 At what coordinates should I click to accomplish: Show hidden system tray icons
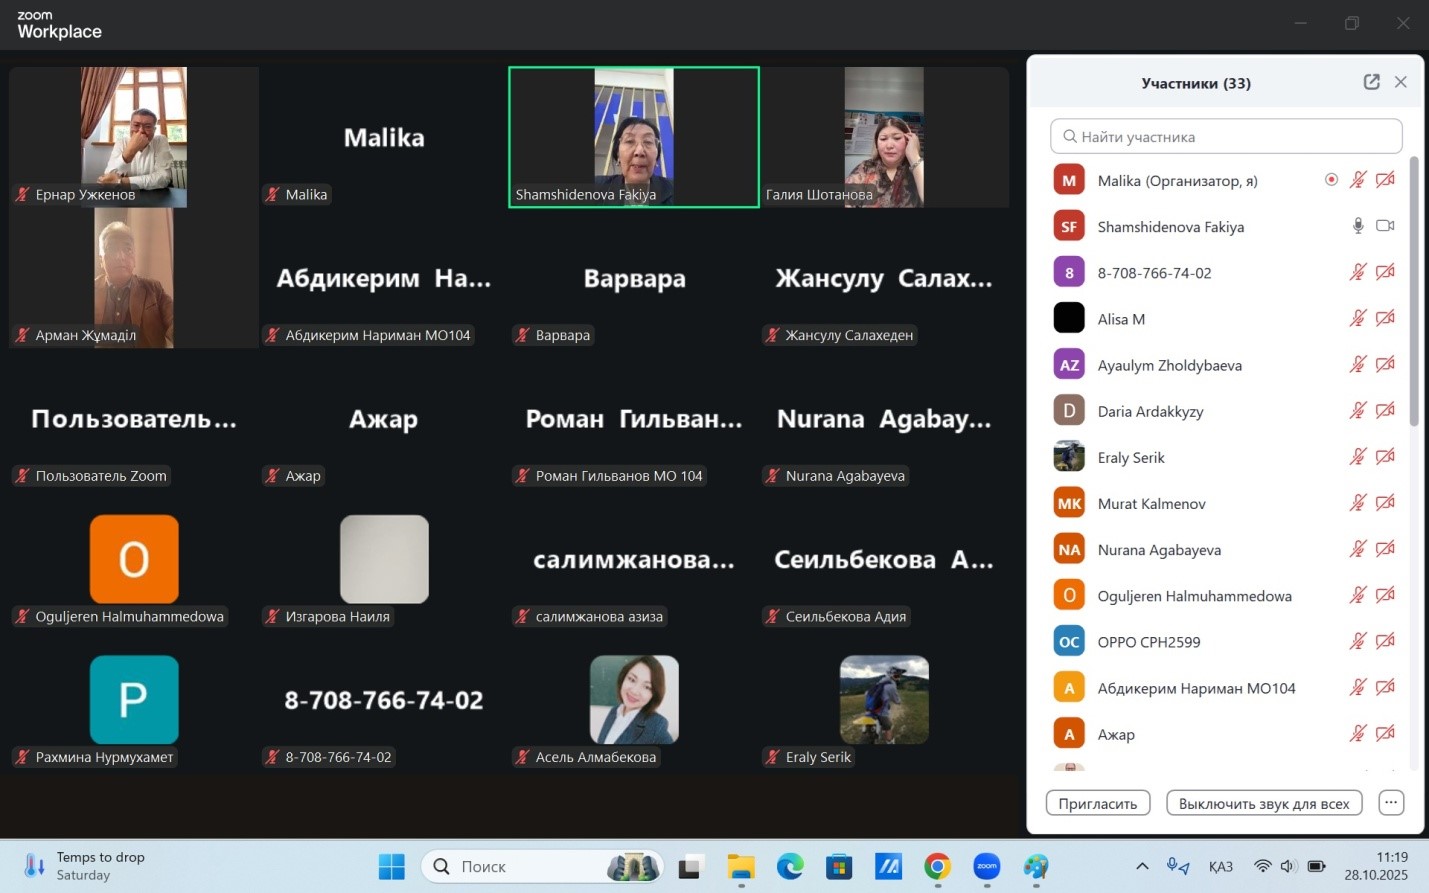pyautogui.click(x=1142, y=866)
